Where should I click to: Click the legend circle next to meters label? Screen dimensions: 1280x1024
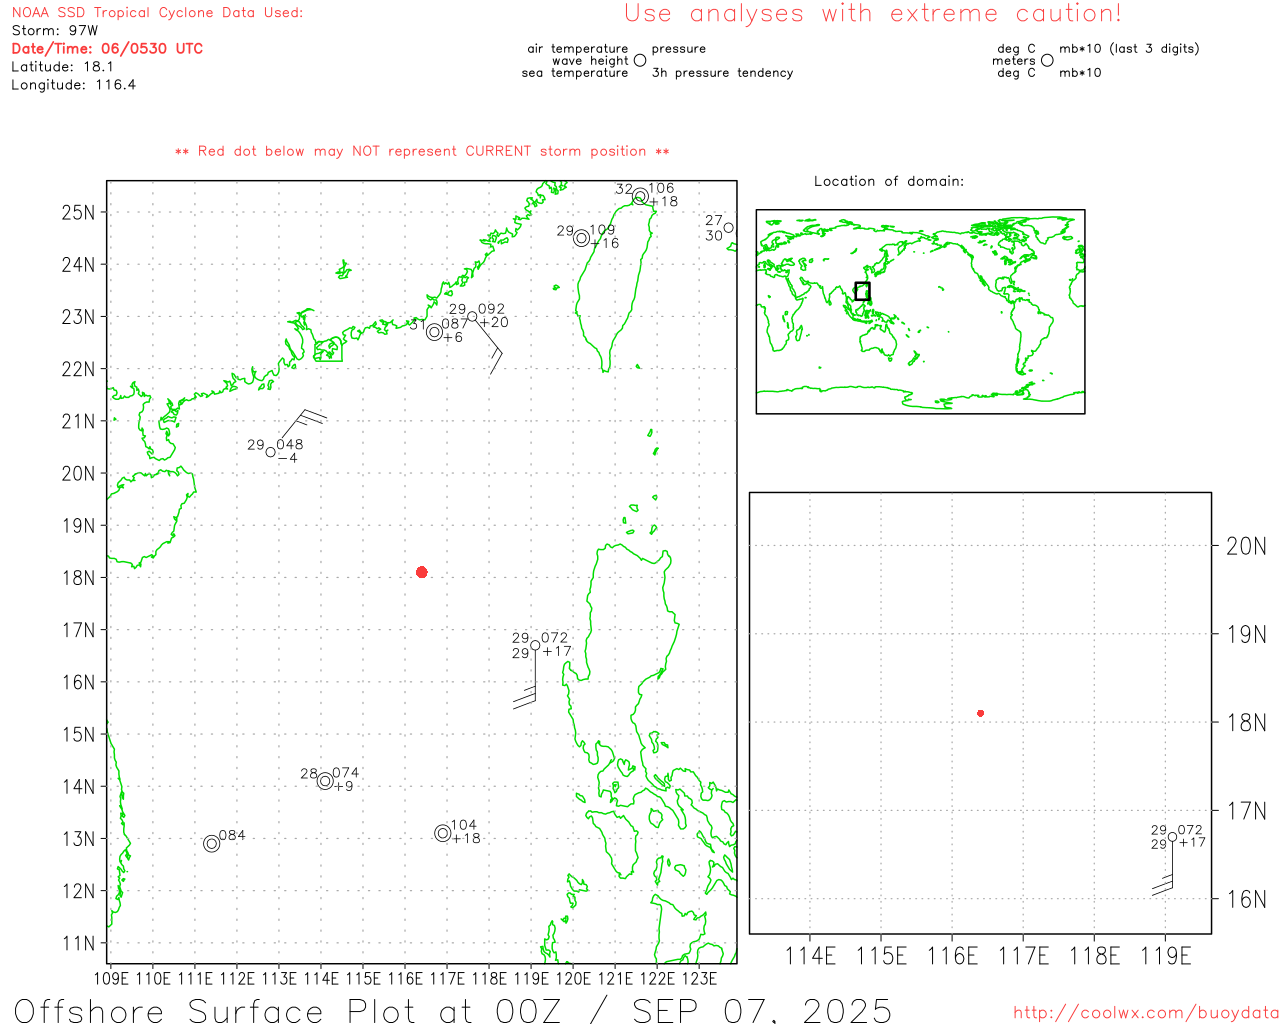click(1047, 60)
